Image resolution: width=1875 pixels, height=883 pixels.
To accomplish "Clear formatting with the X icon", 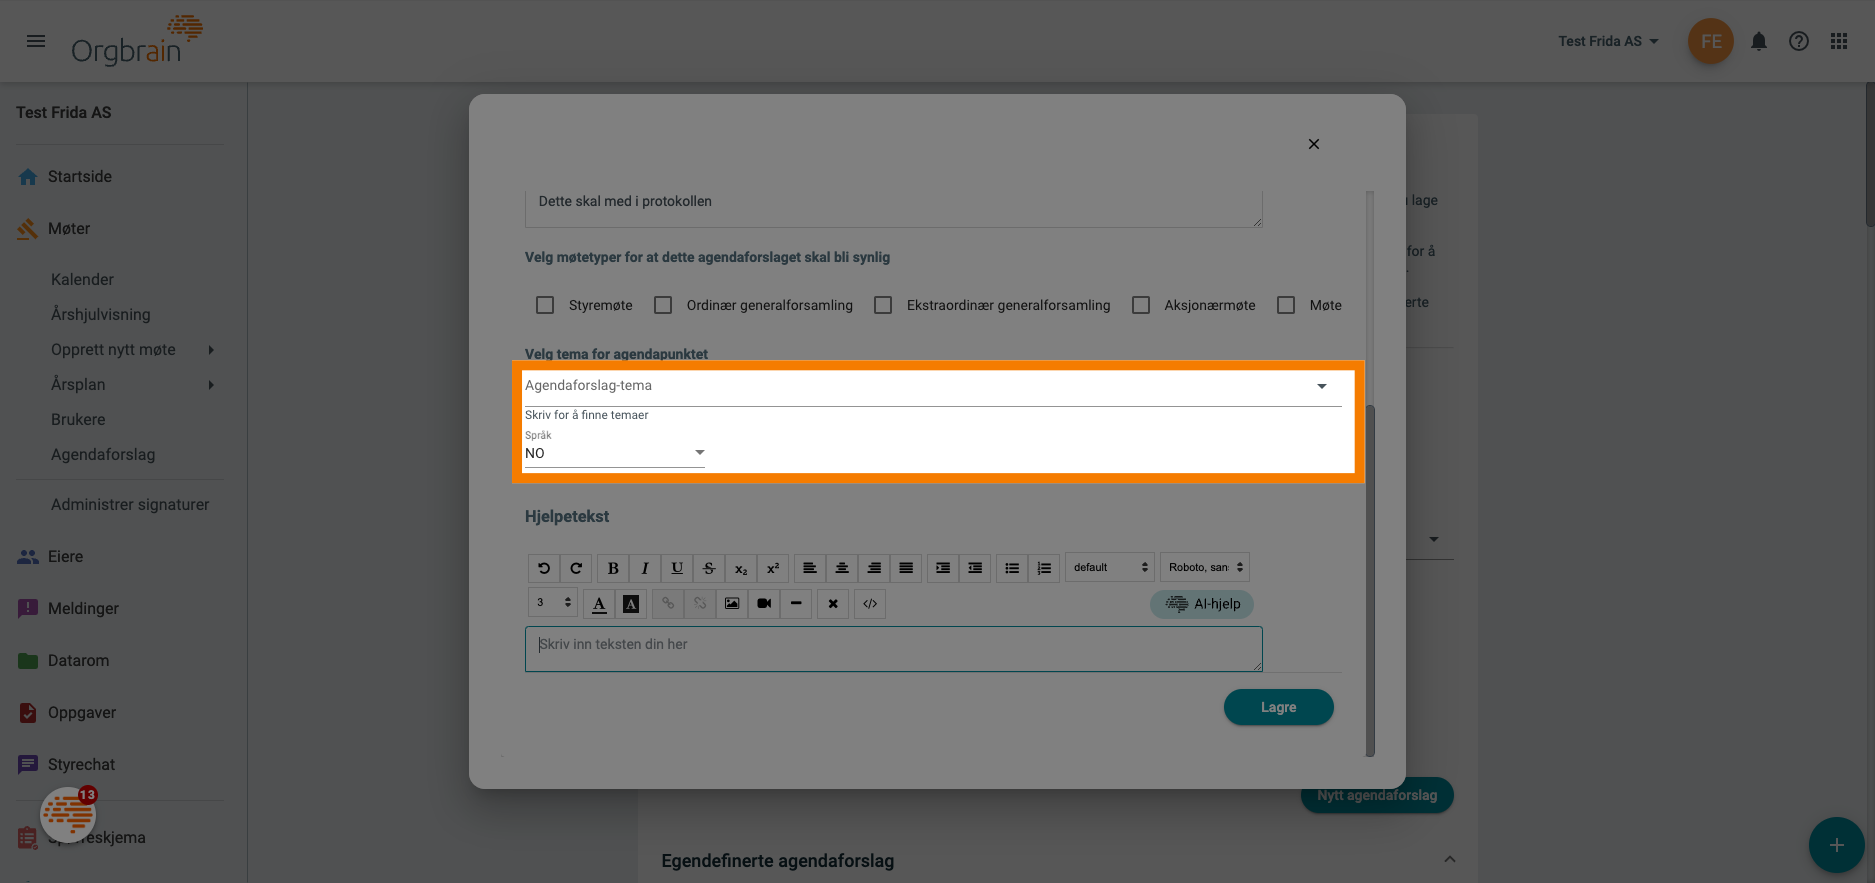I will [833, 604].
